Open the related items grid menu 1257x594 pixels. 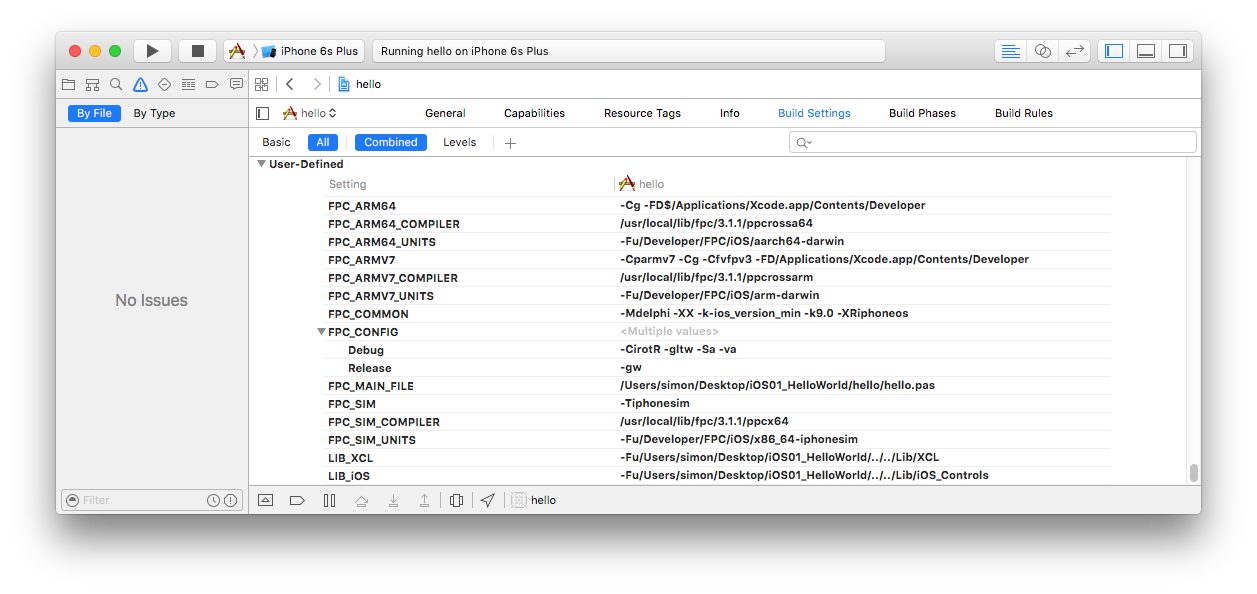coord(262,84)
